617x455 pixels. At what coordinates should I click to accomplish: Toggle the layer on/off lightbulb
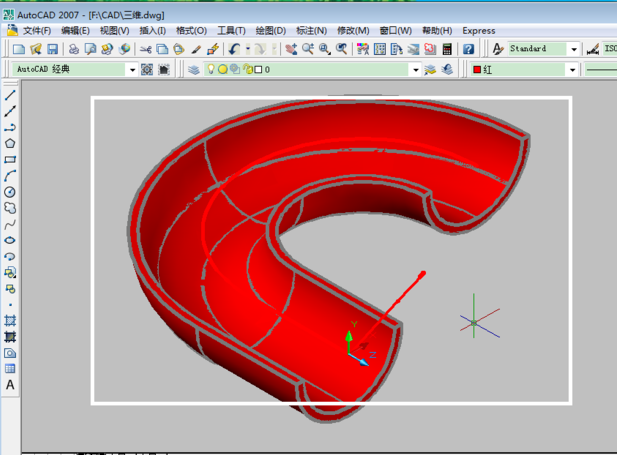pos(211,70)
